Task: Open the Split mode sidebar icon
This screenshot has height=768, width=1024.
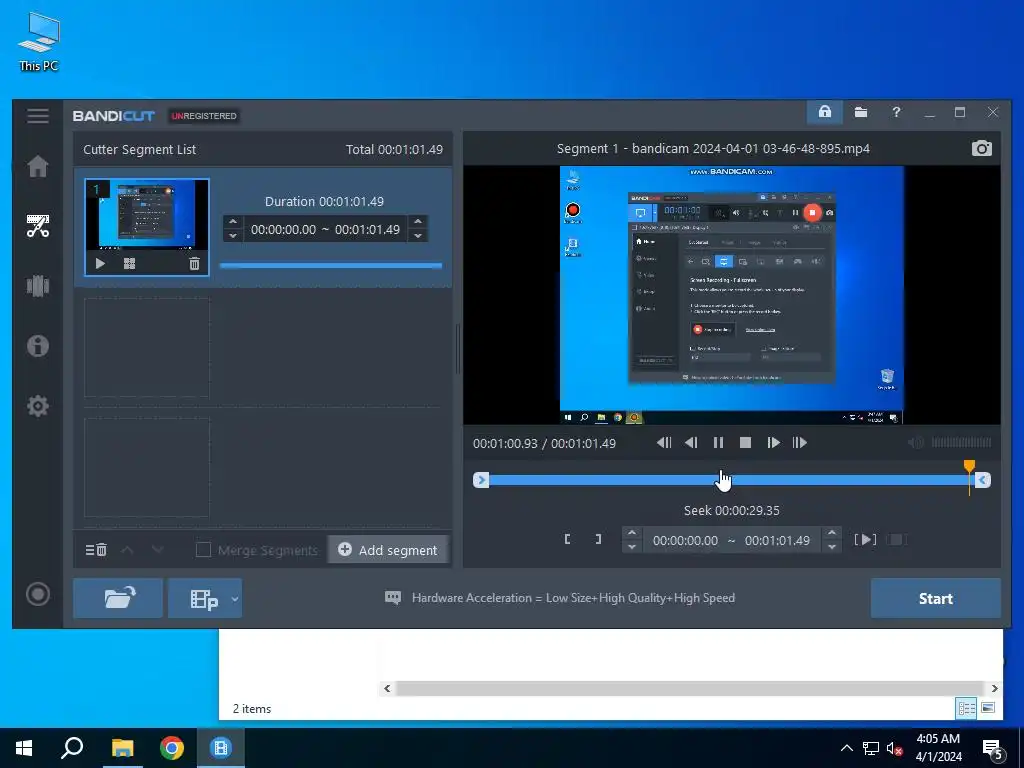Action: click(38, 285)
